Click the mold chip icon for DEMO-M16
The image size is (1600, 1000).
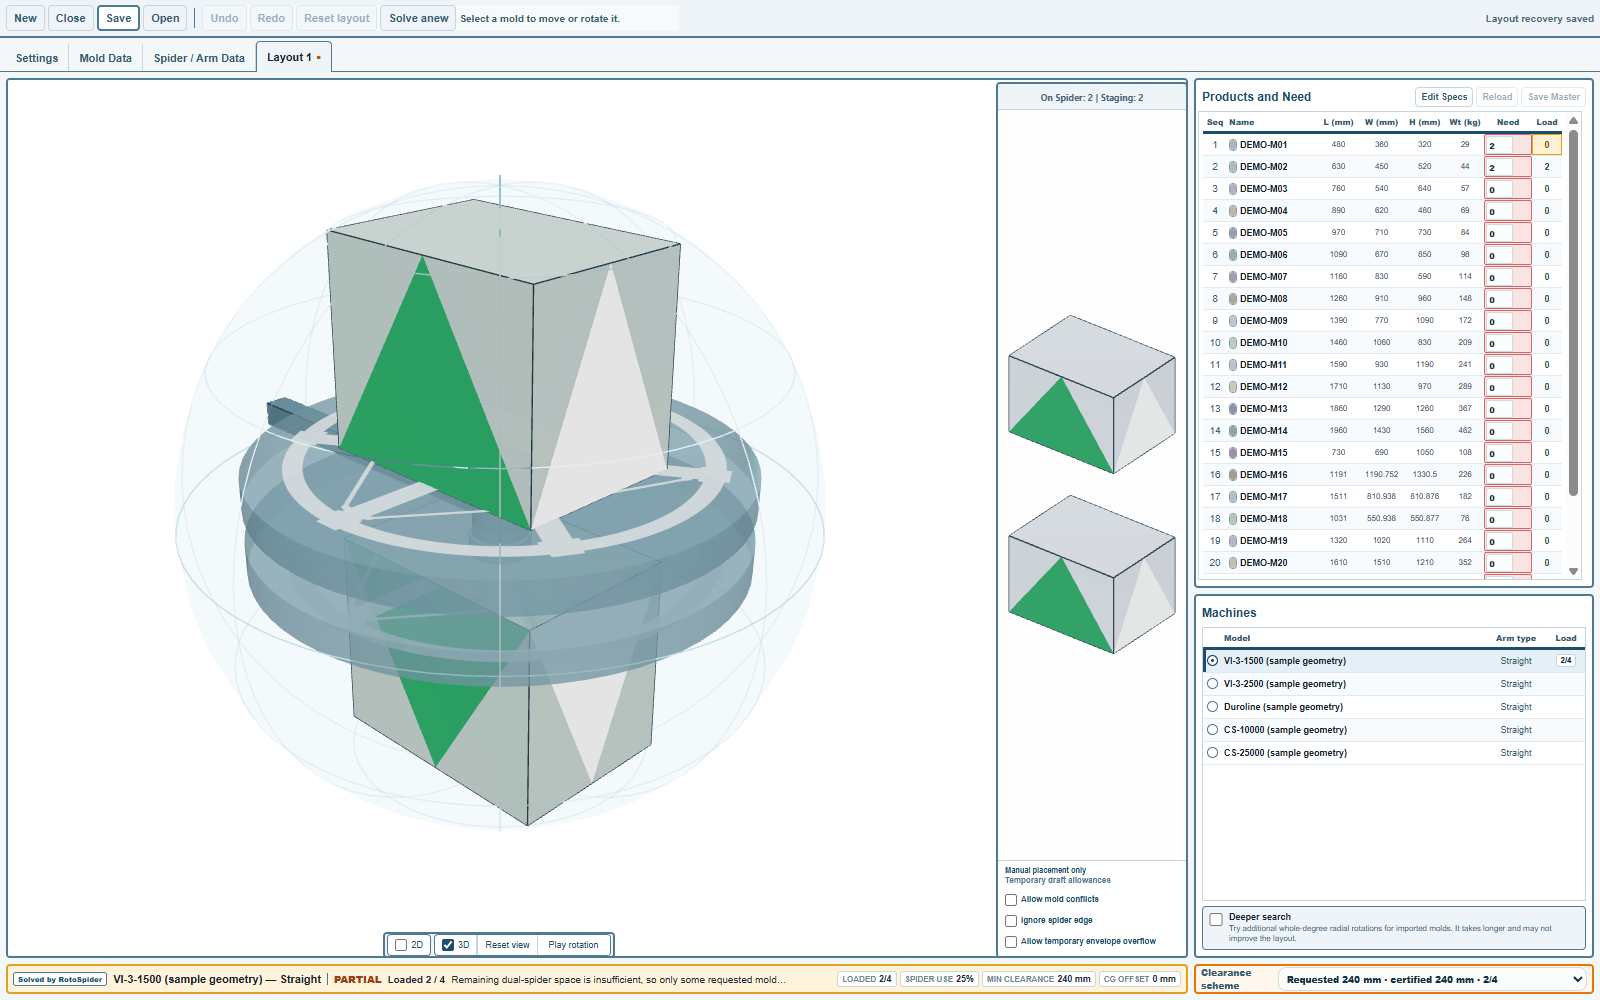[x=1233, y=475]
